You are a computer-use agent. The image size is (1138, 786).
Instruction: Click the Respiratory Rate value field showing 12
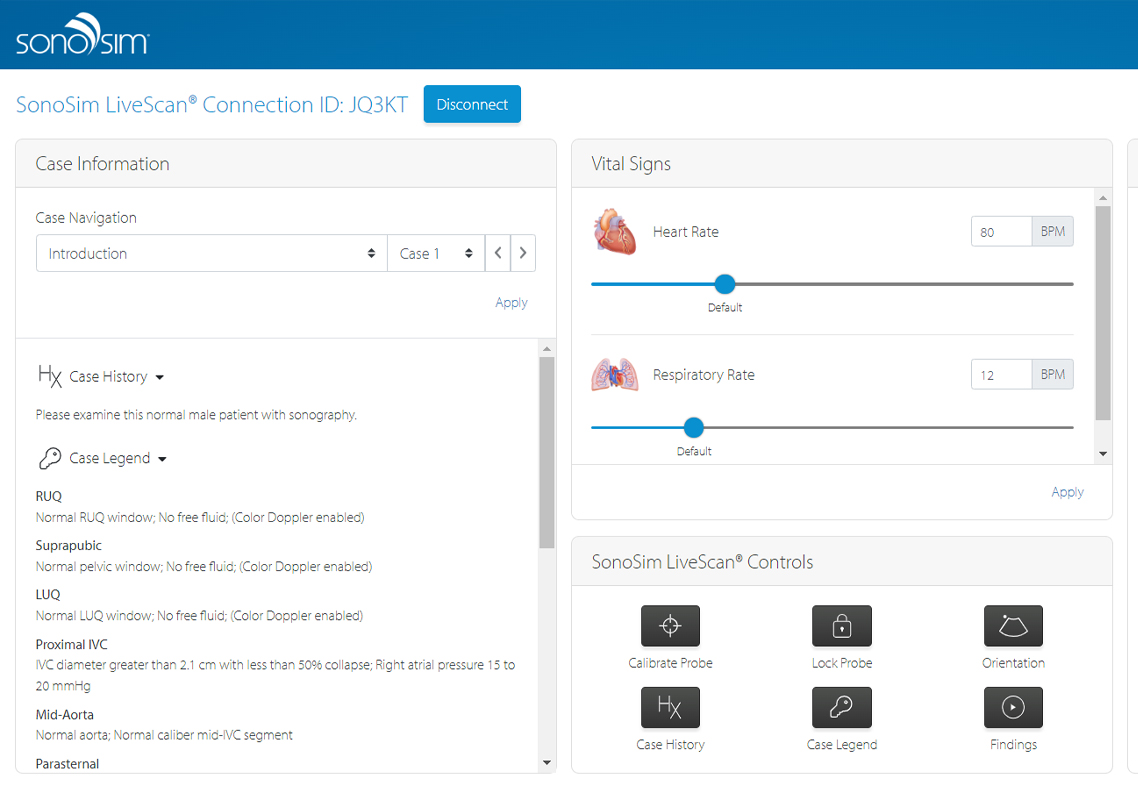click(1001, 374)
